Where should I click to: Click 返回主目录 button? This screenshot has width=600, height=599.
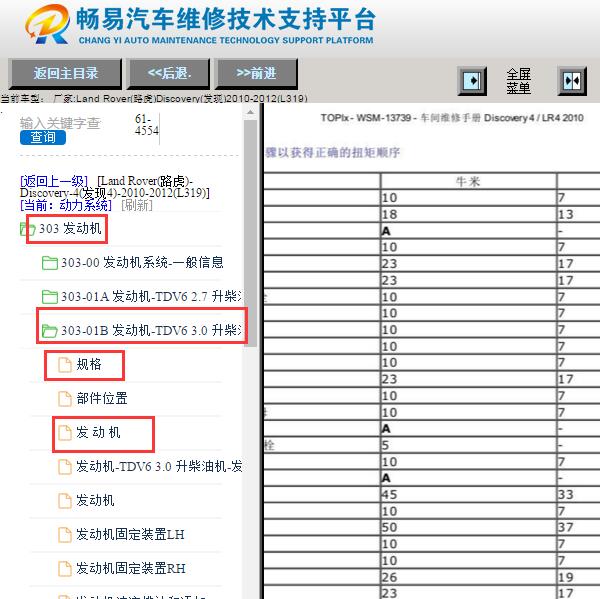65,73
